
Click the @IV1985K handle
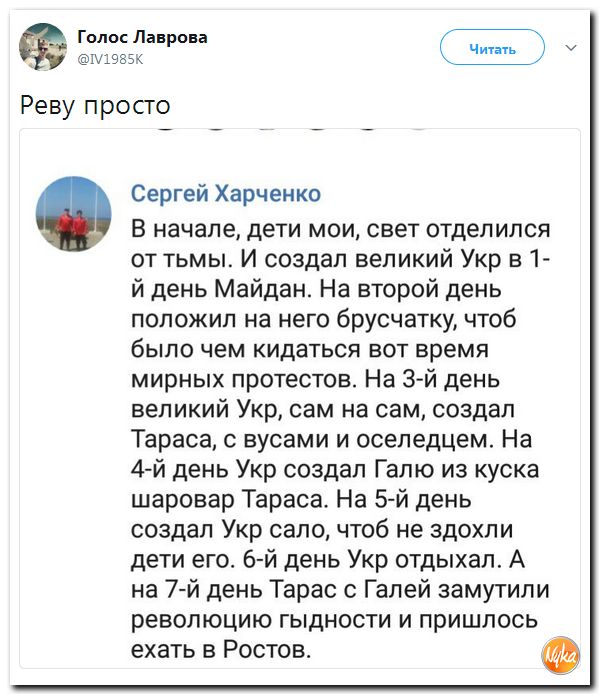111,59
